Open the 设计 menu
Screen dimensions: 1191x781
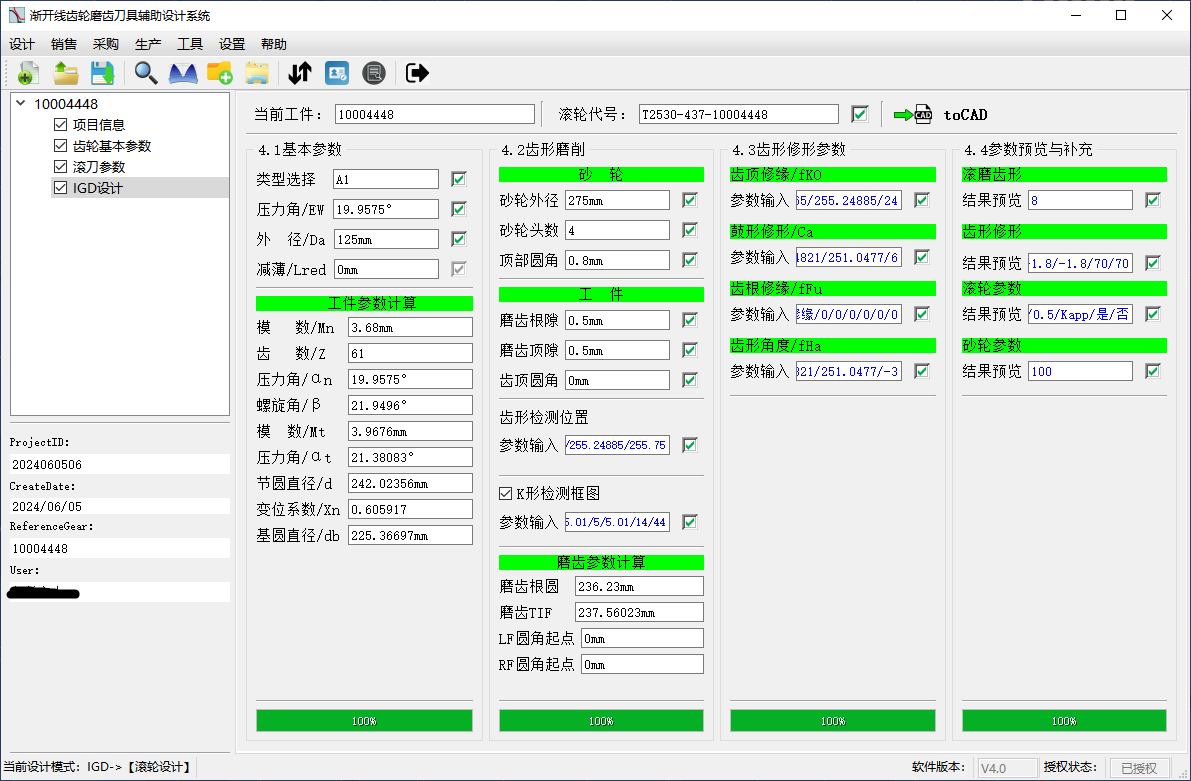(22, 44)
